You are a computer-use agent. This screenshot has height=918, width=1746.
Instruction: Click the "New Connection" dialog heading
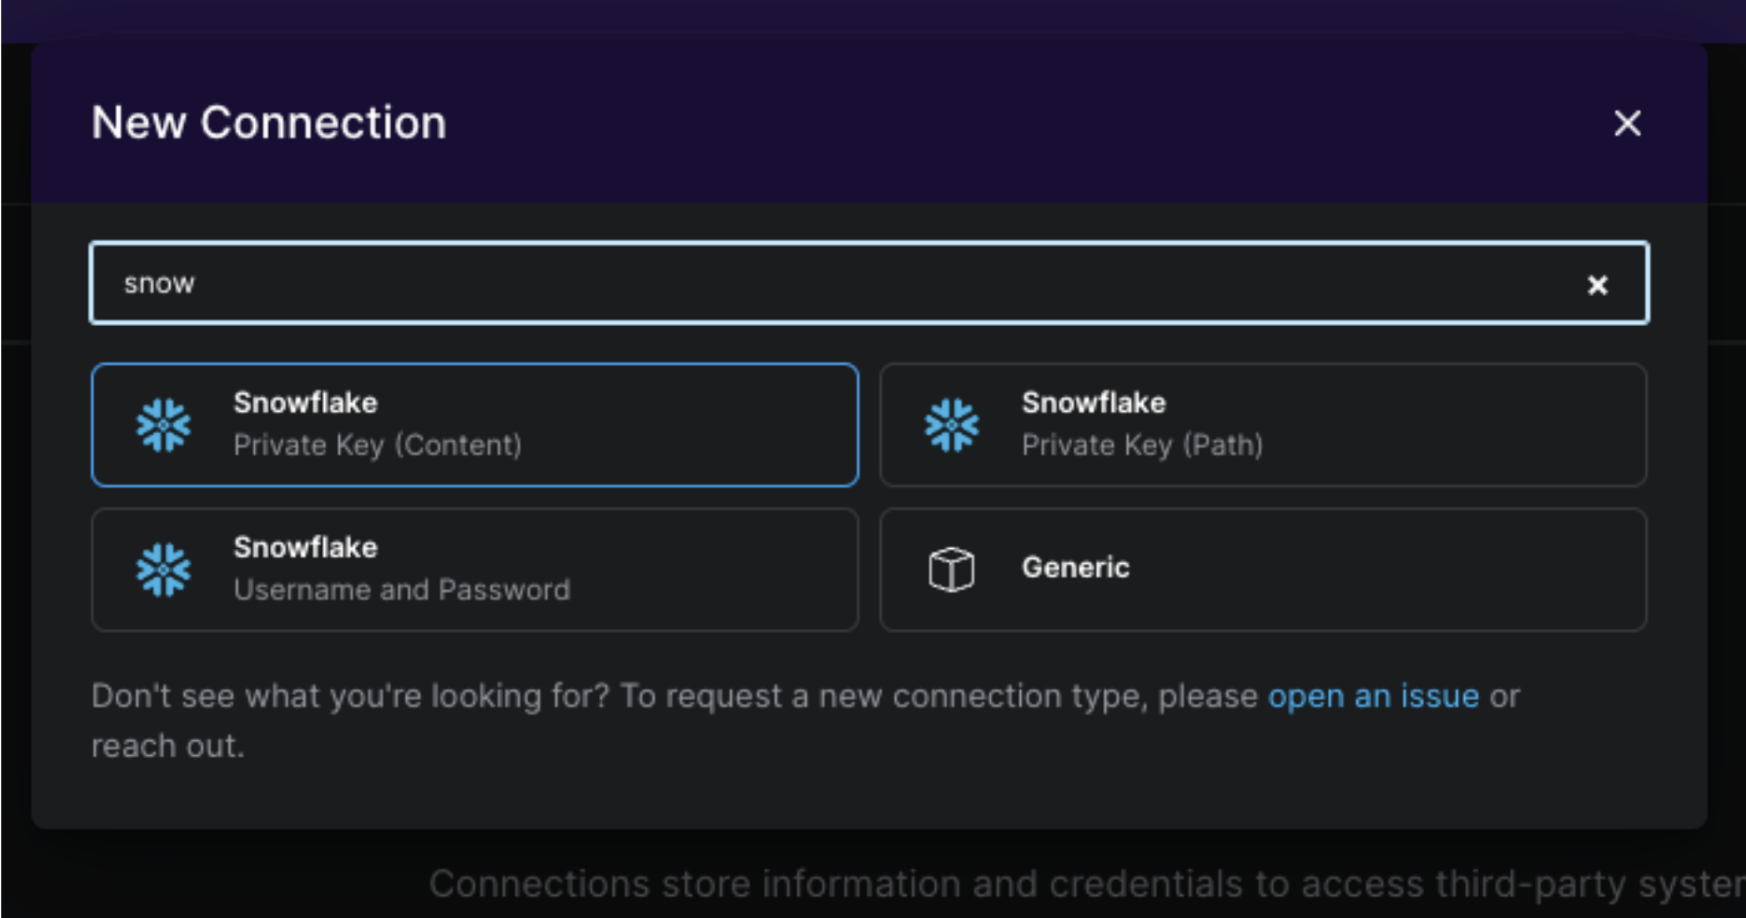click(269, 123)
